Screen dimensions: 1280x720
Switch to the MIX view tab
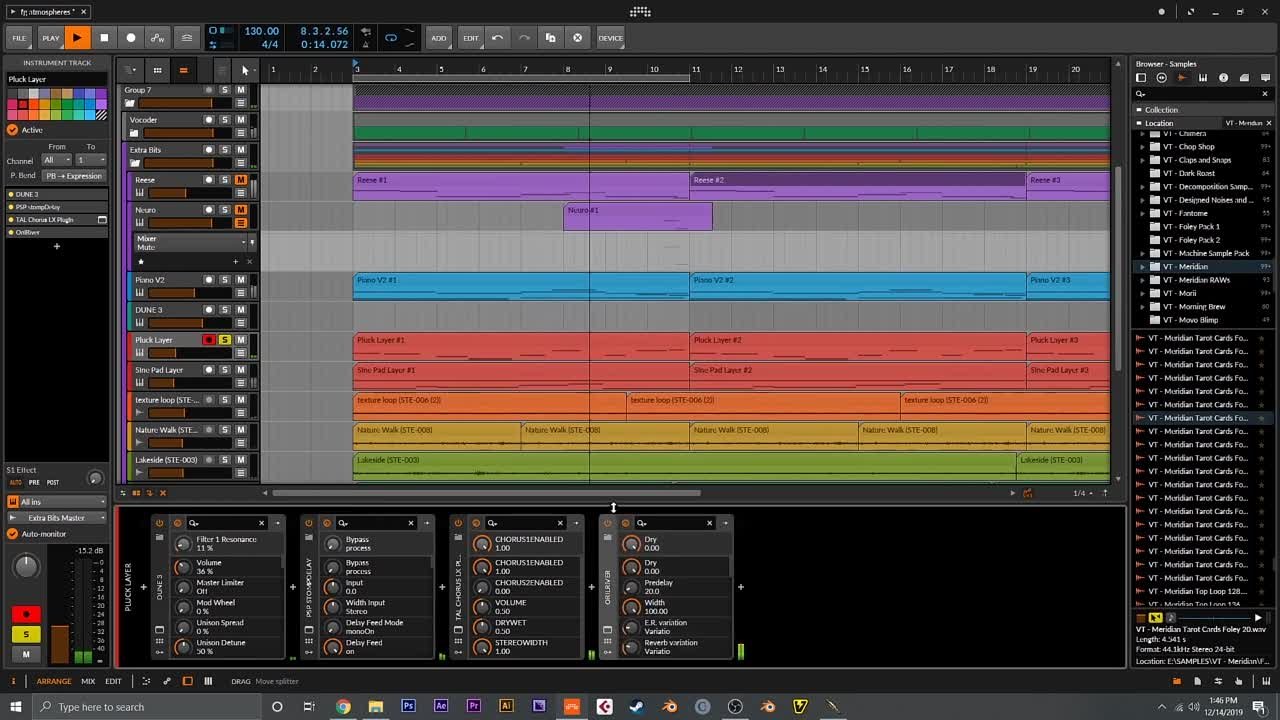point(88,681)
